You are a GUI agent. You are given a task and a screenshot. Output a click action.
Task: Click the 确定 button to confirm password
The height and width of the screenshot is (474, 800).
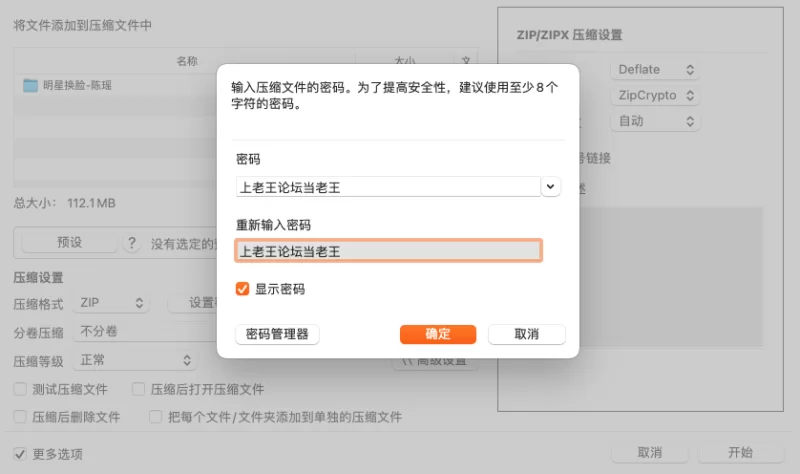438,334
